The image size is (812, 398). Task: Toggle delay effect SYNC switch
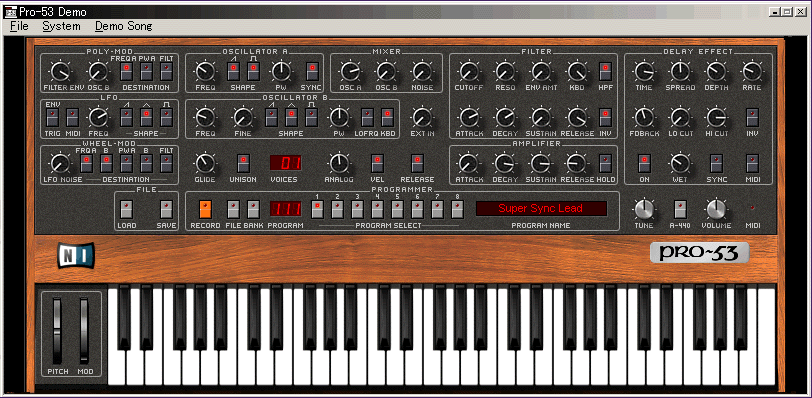coord(716,163)
